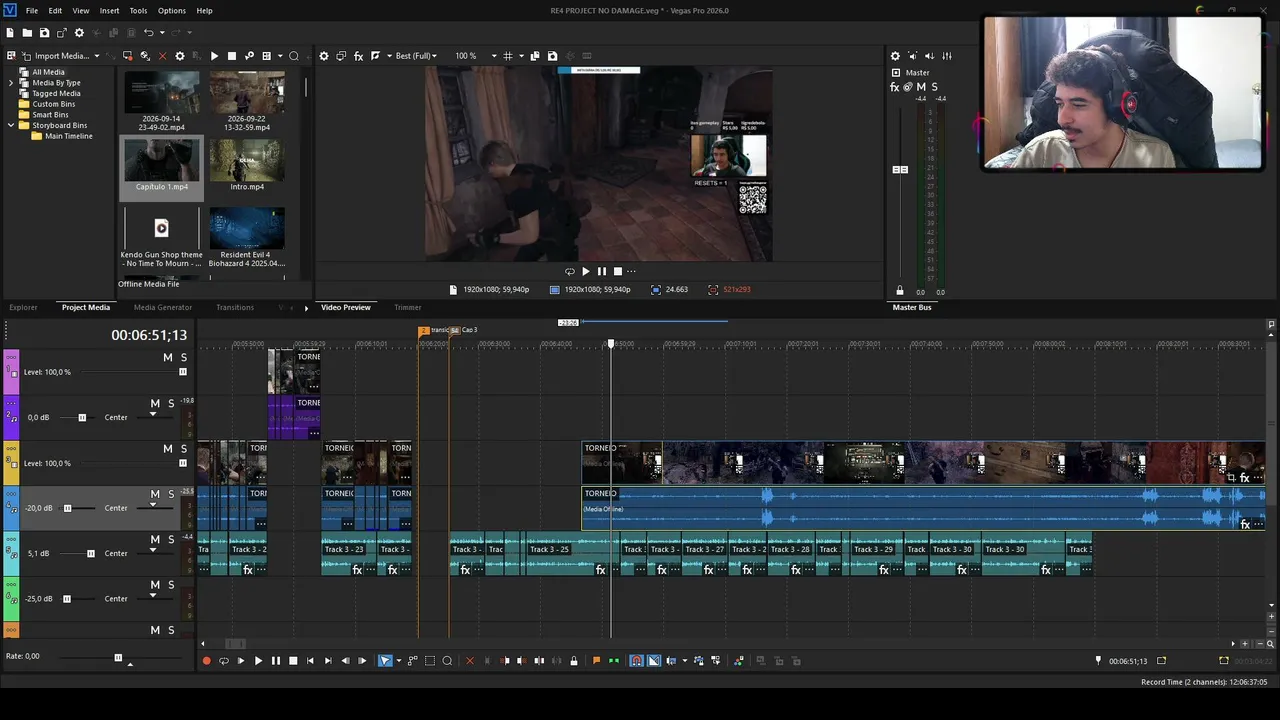Click the Record button in transport bar
This screenshot has width=1280, height=720.
coord(207,661)
